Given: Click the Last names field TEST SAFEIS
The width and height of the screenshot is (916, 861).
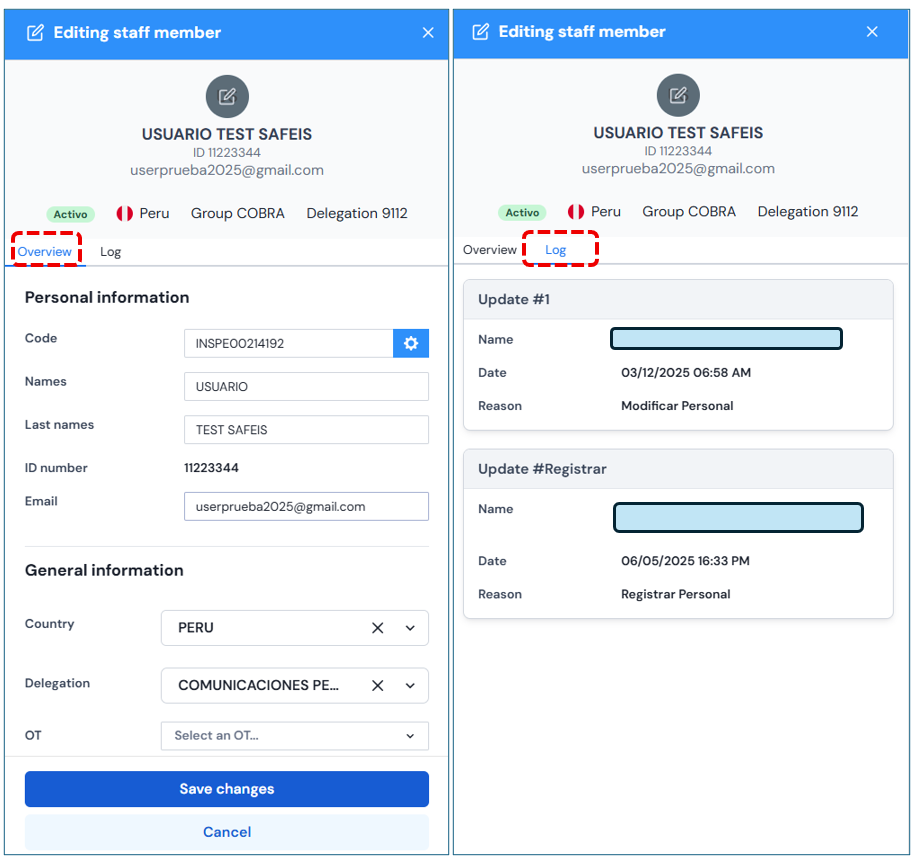Looking at the screenshot, I should pos(306,430).
